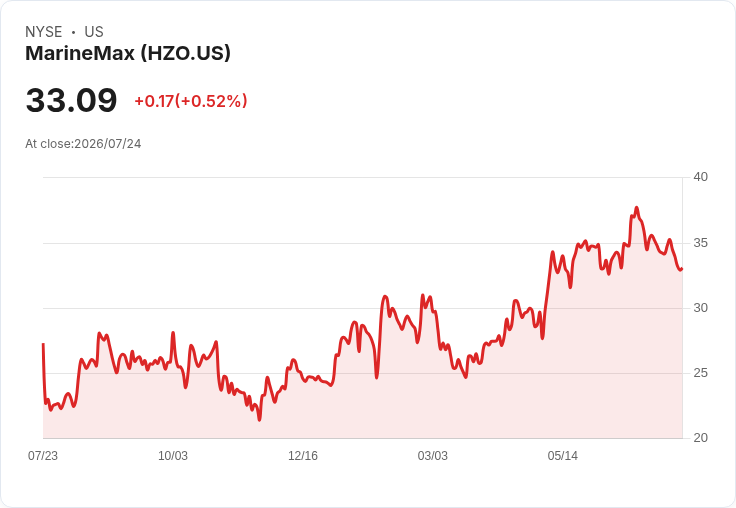This screenshot has width=736, height=508.
Task: Click the 12/16 date on the x-axis
Action: [303, 456]
